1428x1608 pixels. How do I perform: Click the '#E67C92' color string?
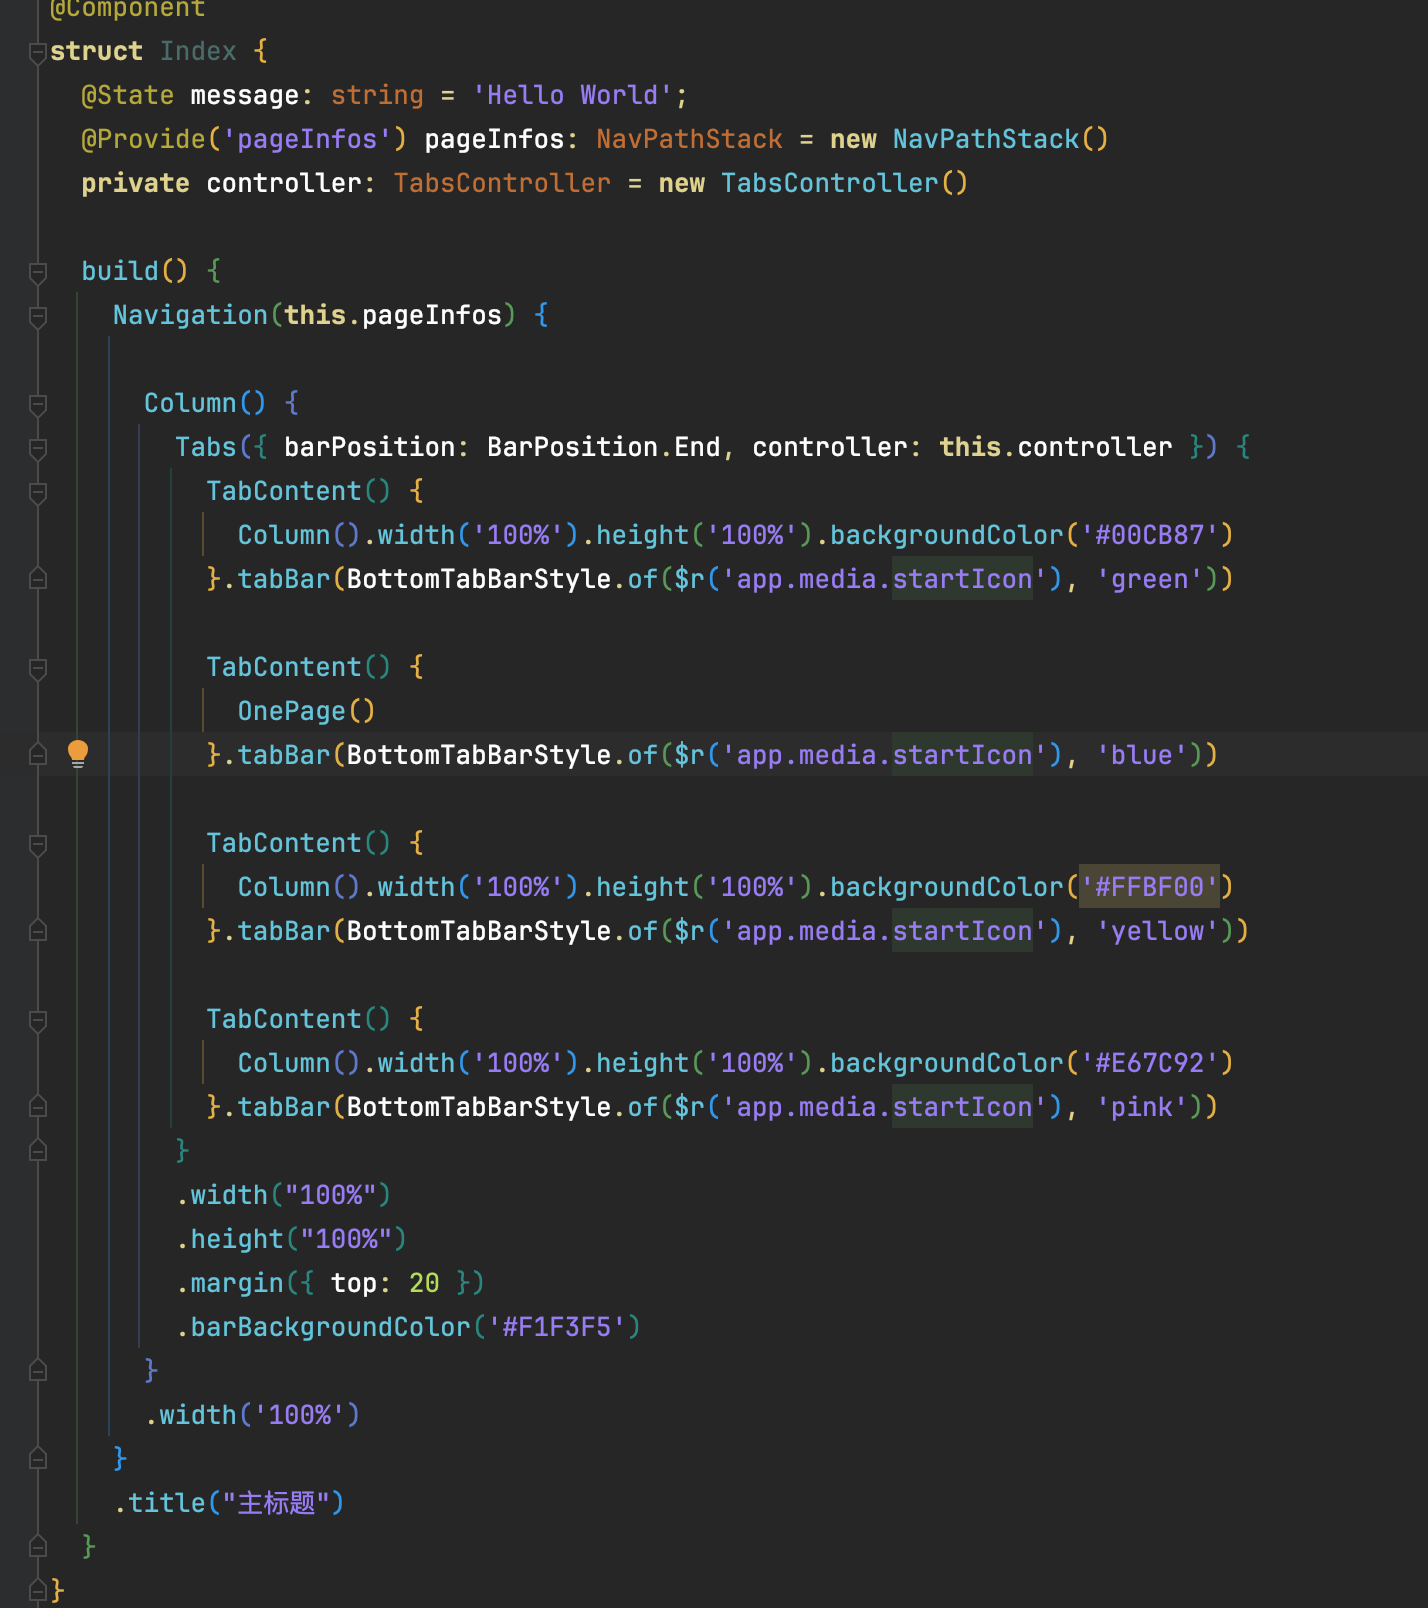coord(1150,1063)
